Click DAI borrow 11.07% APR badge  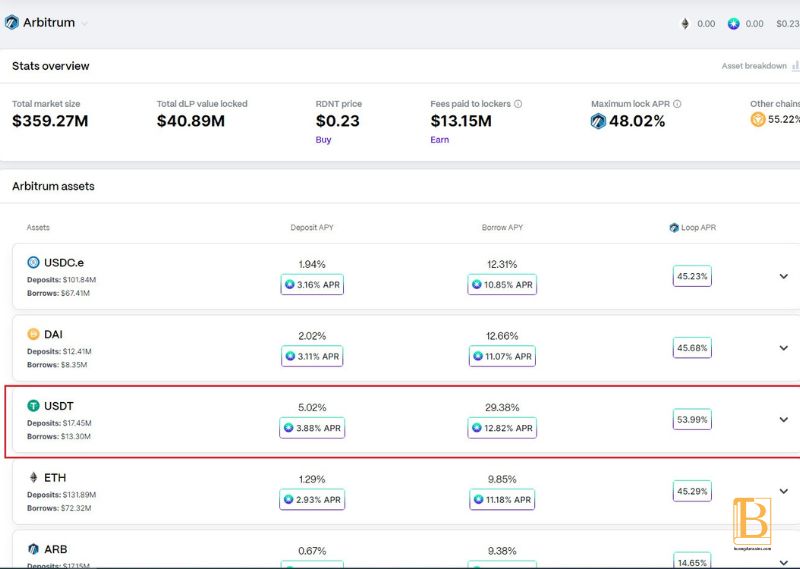point(502,356)
